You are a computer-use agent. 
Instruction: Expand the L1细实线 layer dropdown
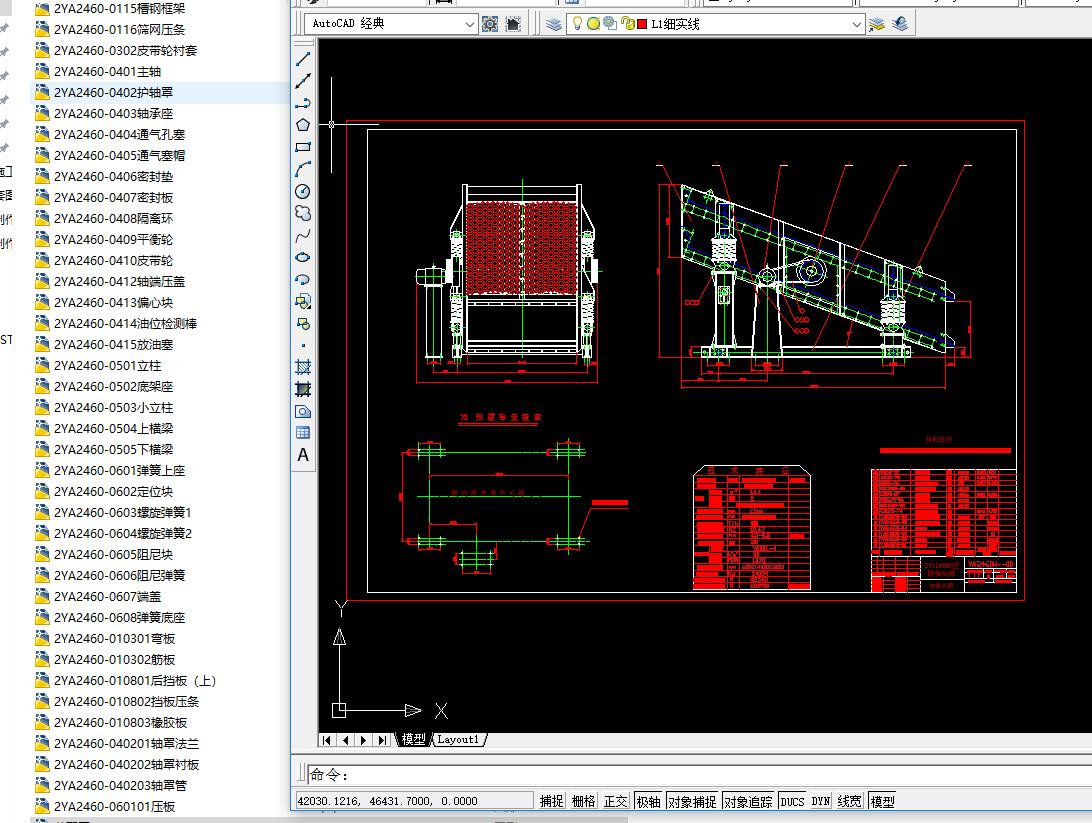[856, 24]
